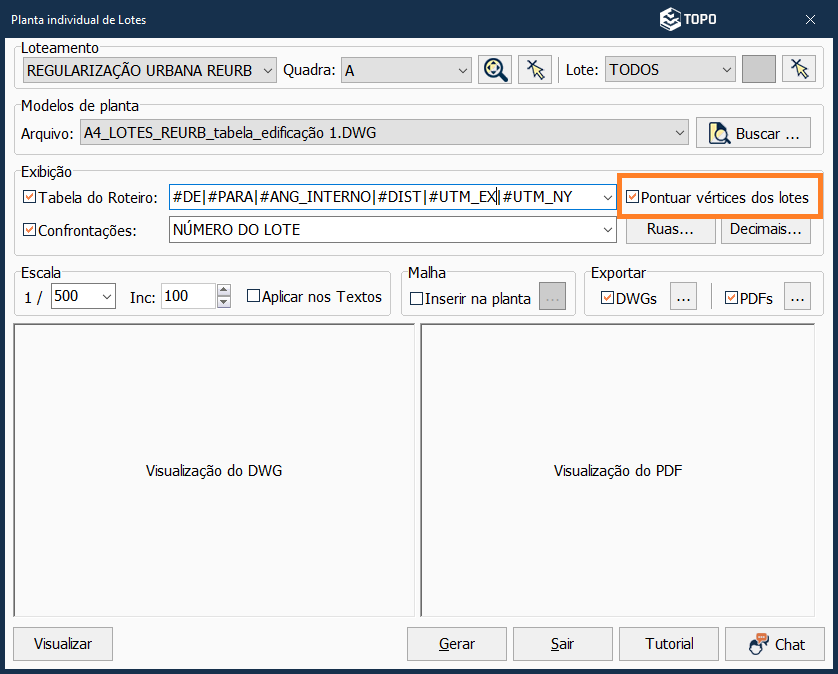Expand the Confrontações NÚMERO DO LOTE dropdown
This screenshot has width=838, height=674.
[x=608, y=230]
